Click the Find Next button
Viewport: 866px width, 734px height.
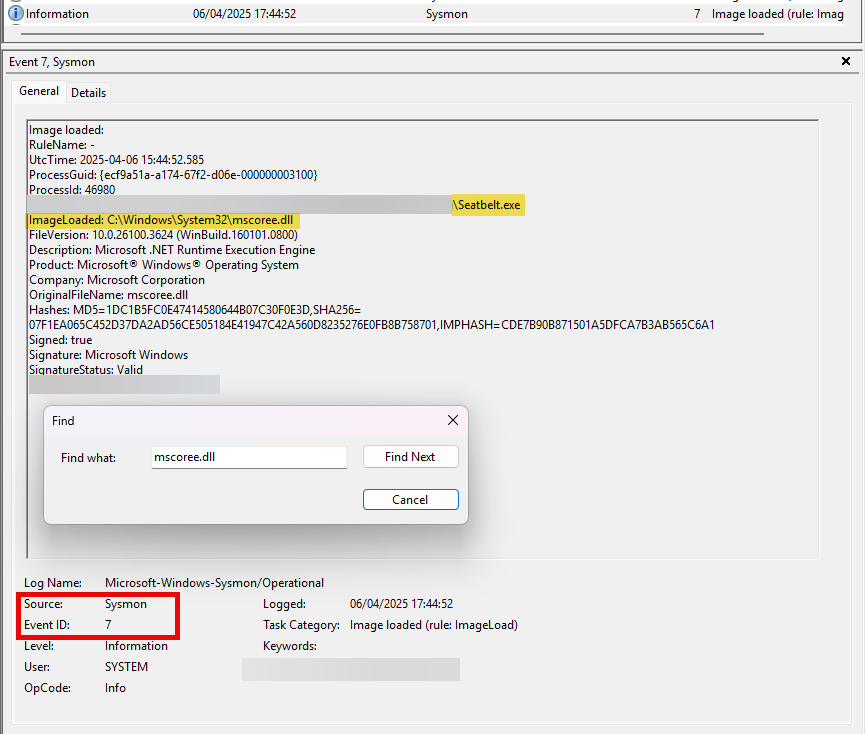410,457
